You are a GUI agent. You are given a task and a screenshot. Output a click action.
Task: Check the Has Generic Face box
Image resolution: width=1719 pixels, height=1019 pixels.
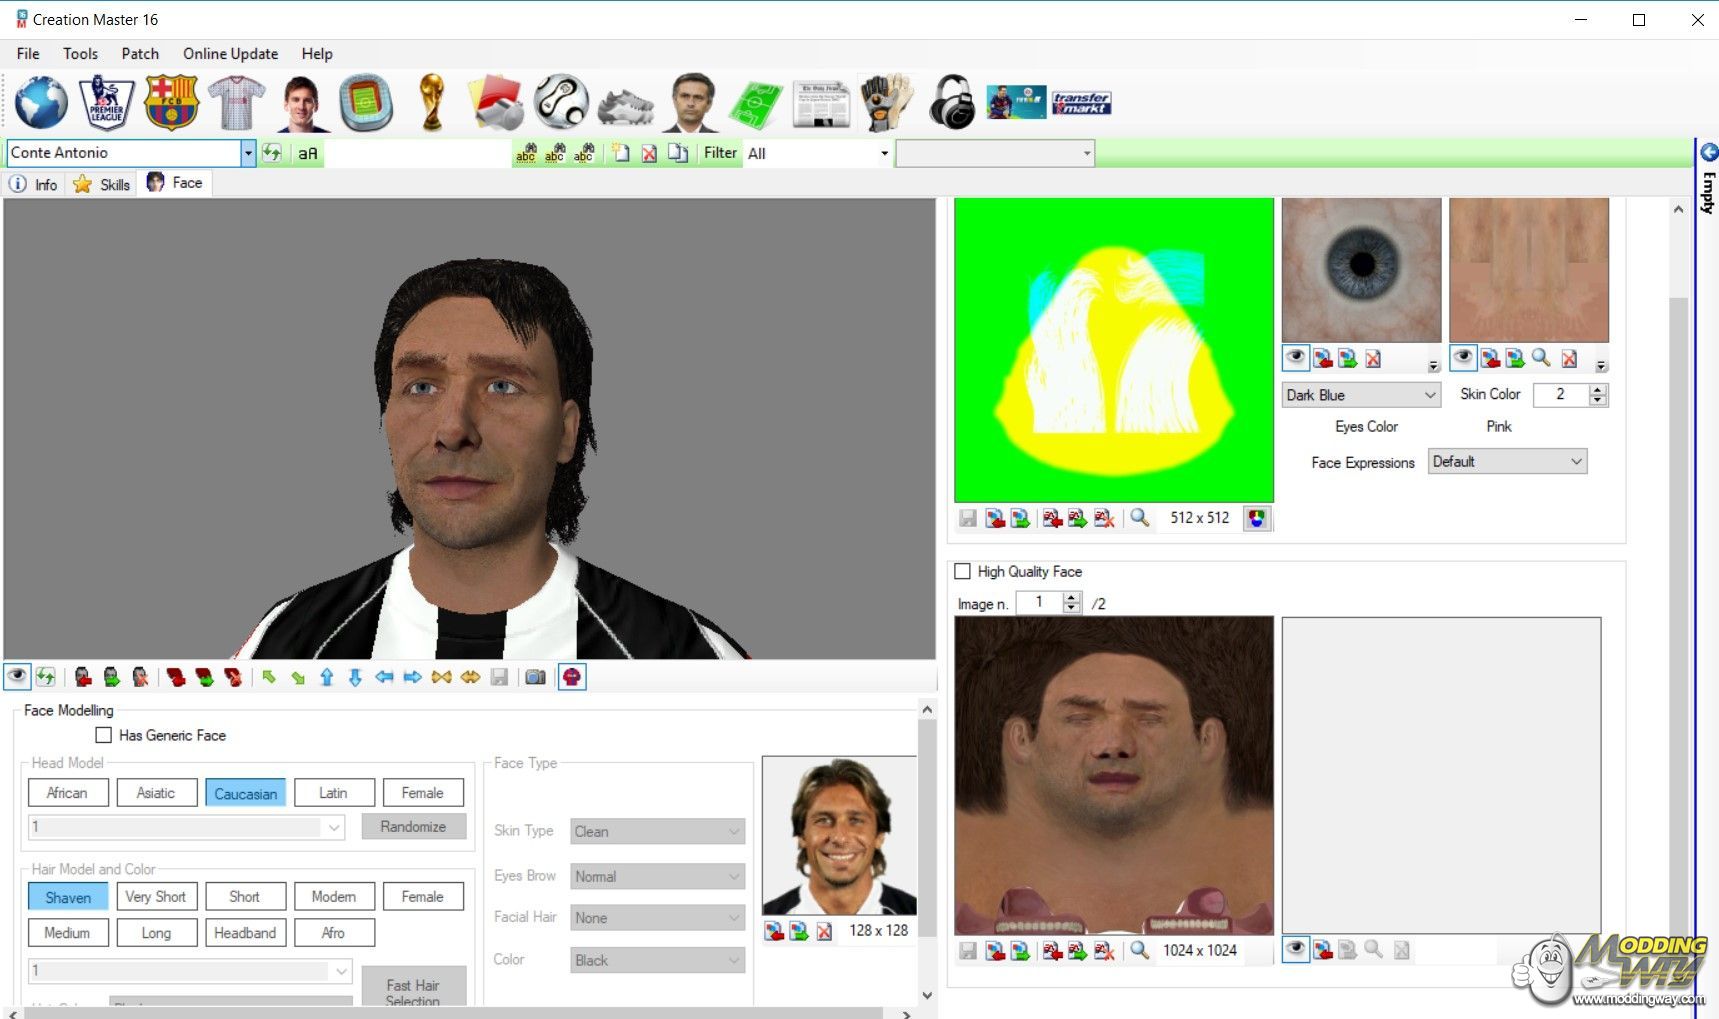[103, 735]
